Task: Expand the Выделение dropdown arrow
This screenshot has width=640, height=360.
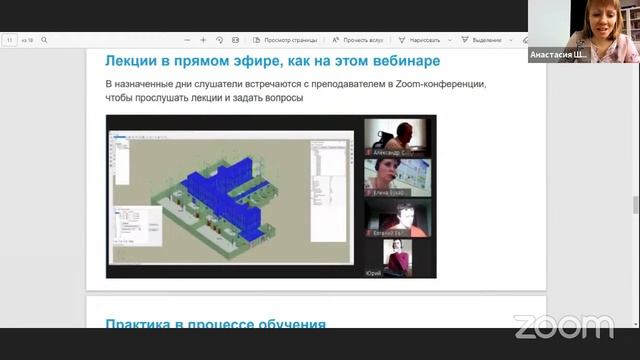Action: (511, 40)
